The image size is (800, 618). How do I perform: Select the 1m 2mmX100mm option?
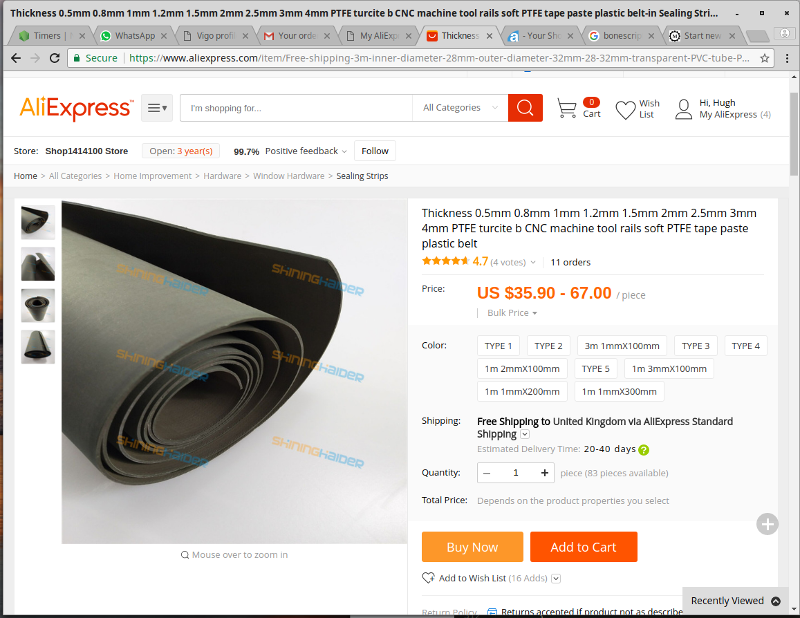point(522,368)
